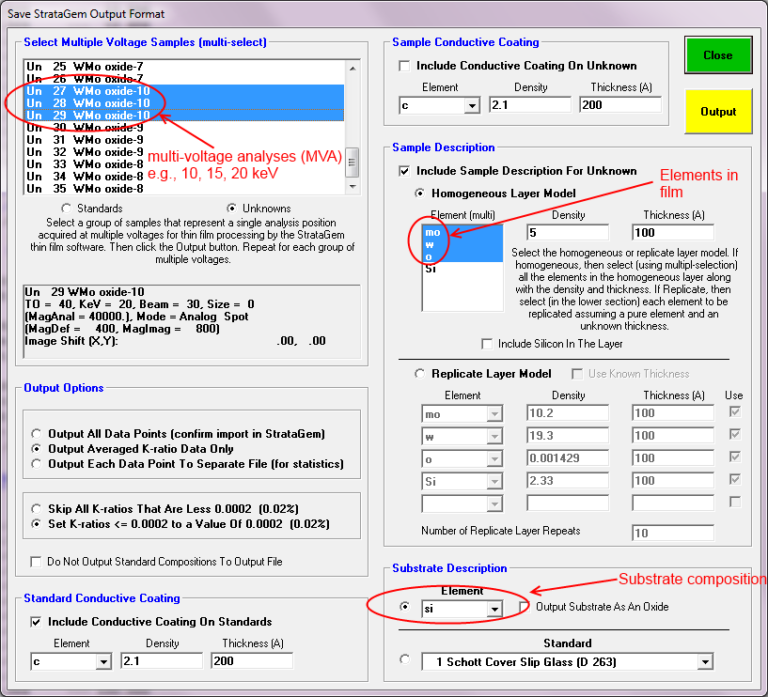
Task: Select Un 27 WMo oxide-10 sample
Action: (184, 91)
